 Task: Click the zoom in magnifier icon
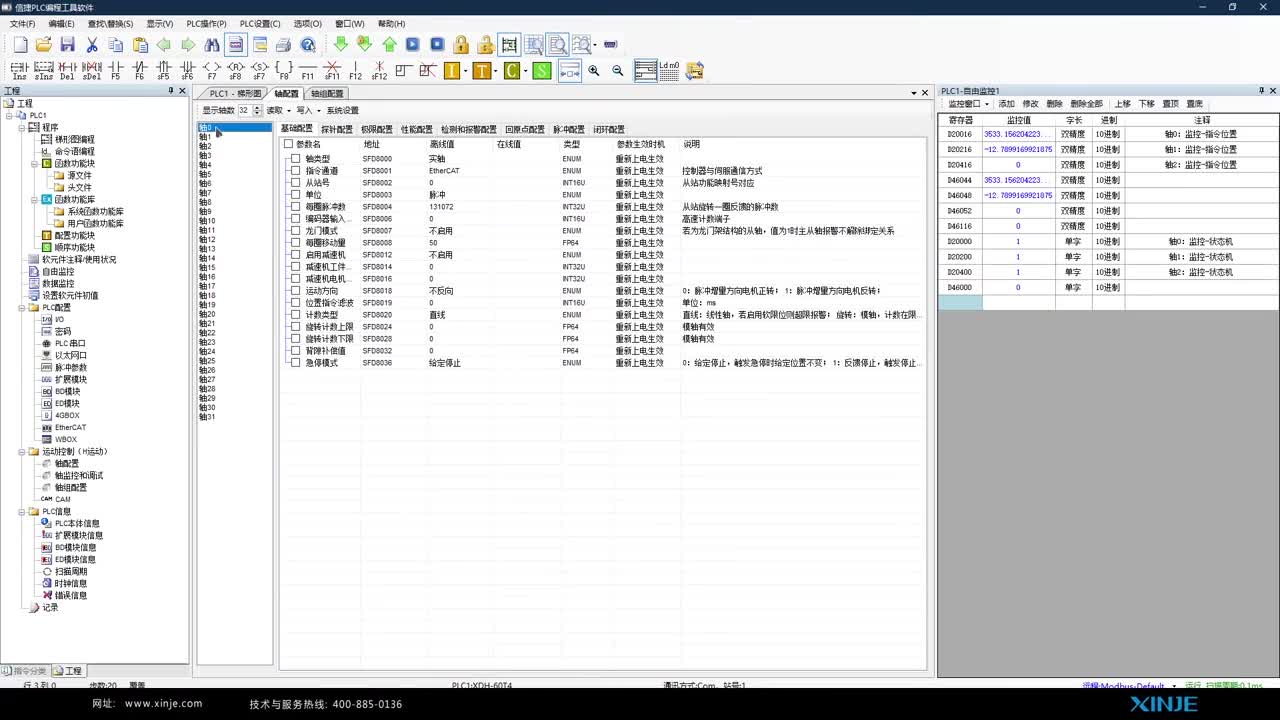click(x=594, y=70)
